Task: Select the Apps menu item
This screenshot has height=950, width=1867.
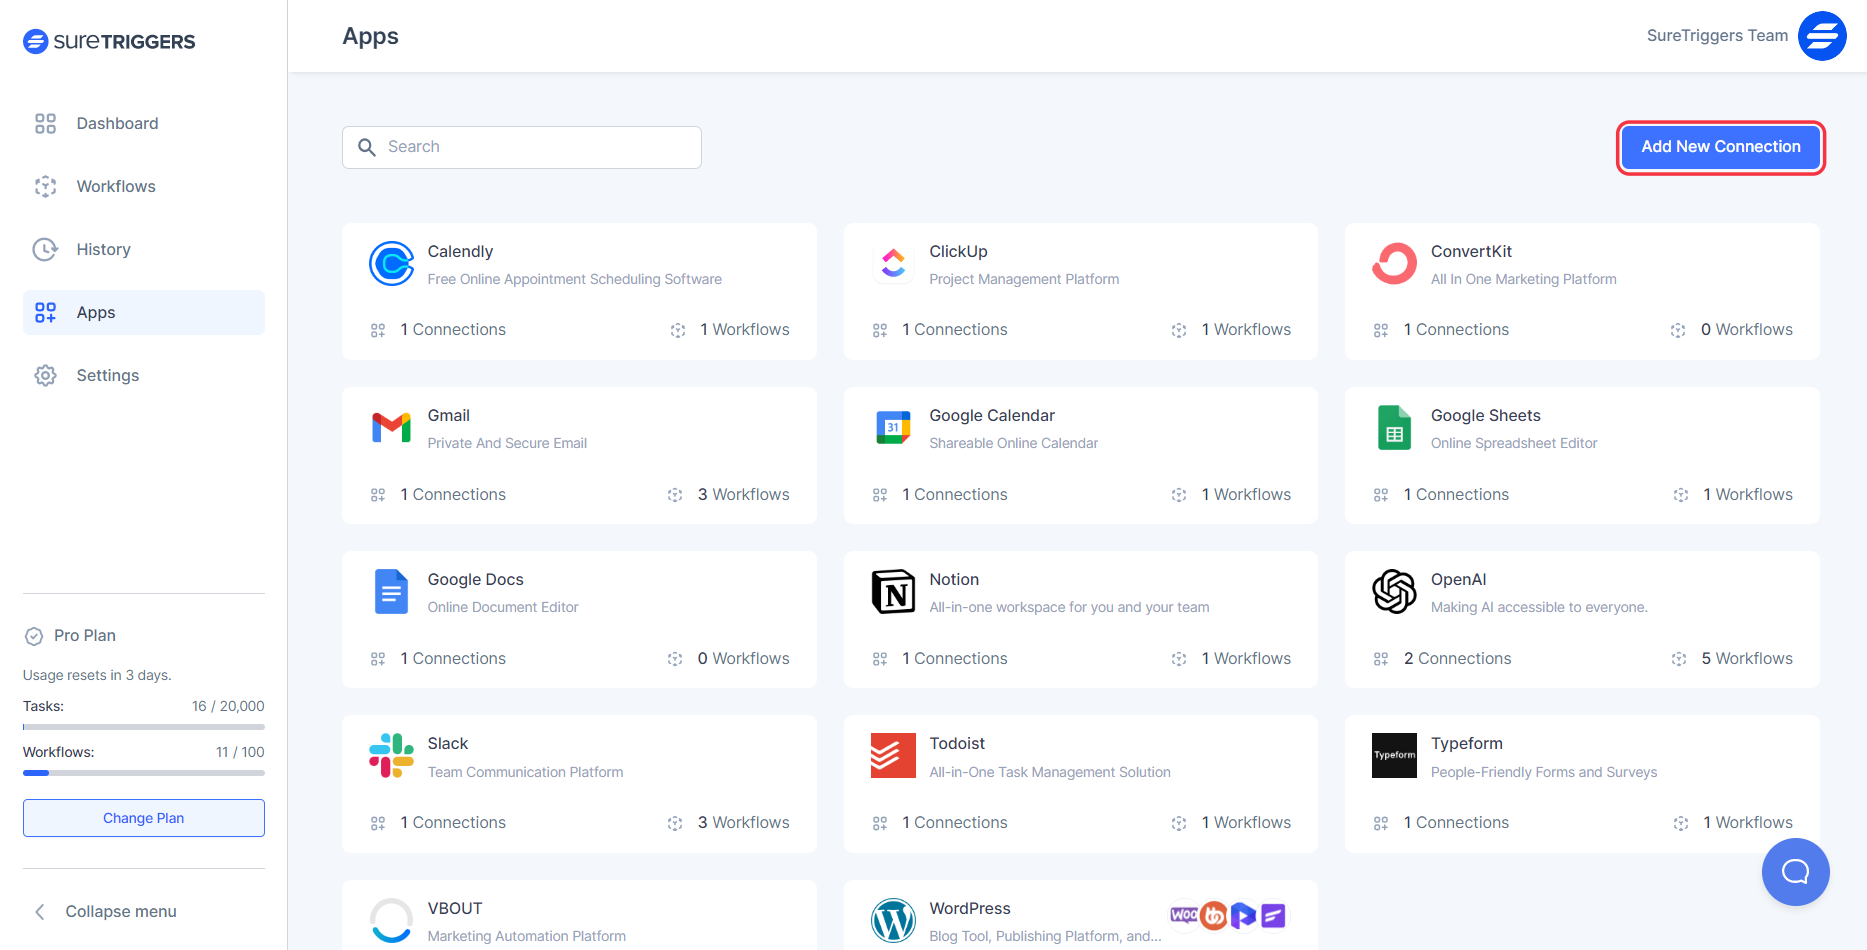Action: pos(144,312)
